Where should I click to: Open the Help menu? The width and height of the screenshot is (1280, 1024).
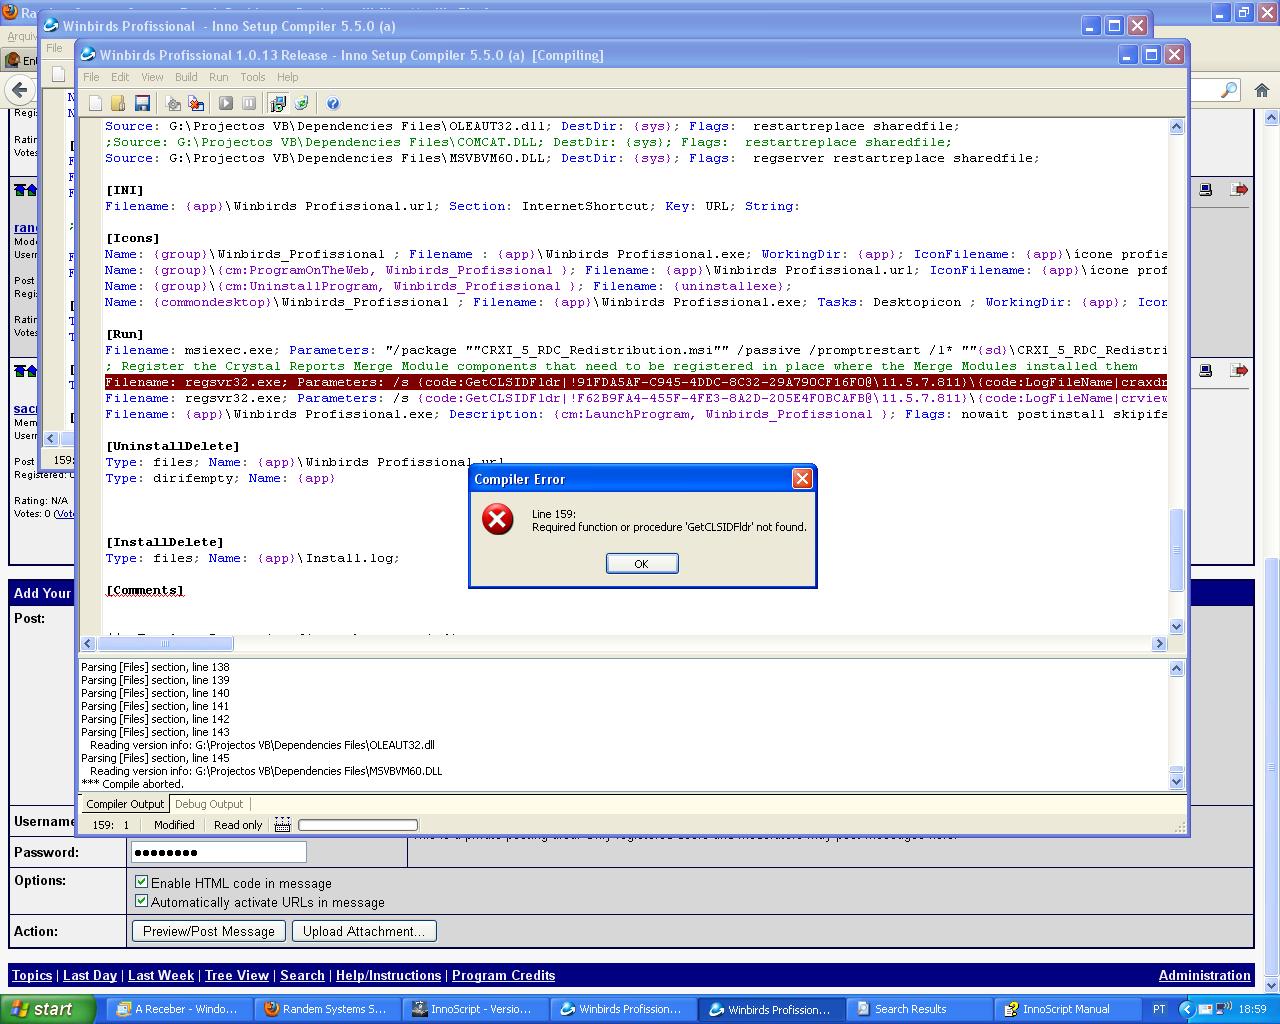pos(287,77)
